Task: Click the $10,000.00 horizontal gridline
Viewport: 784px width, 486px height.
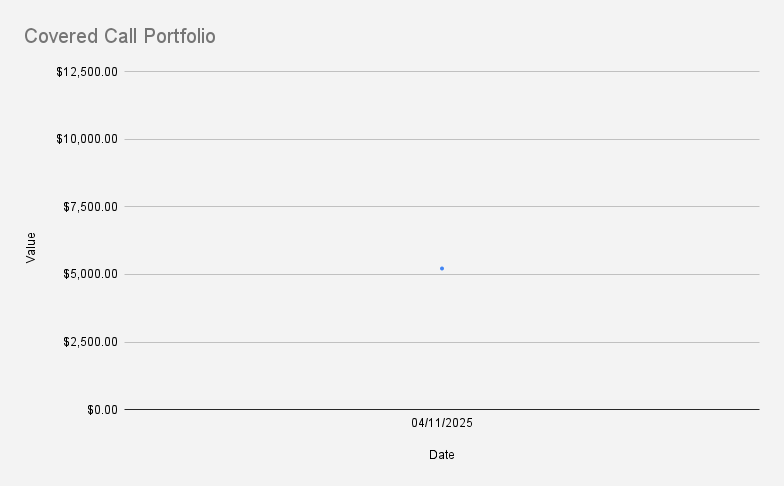Action: [300, 139]
